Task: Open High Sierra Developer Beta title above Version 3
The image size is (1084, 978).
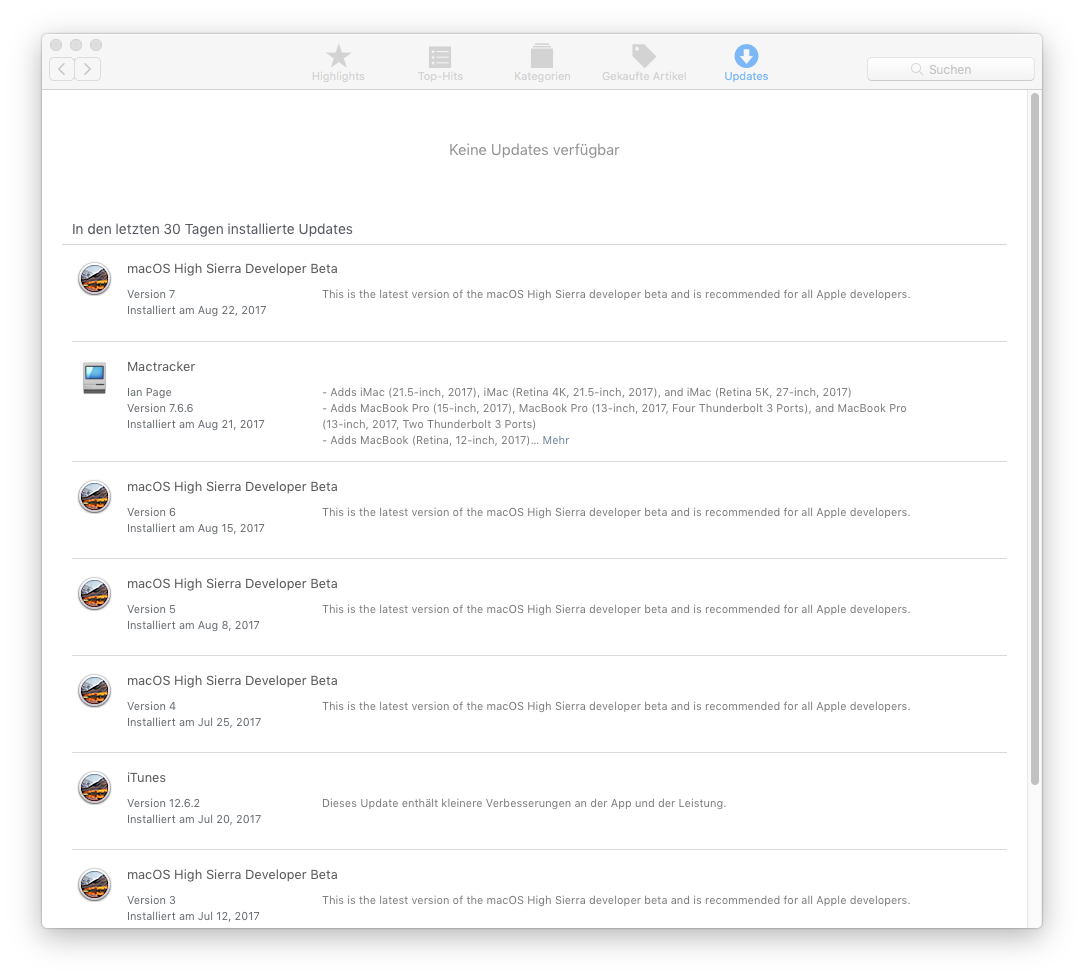Action: pos(232,874)
